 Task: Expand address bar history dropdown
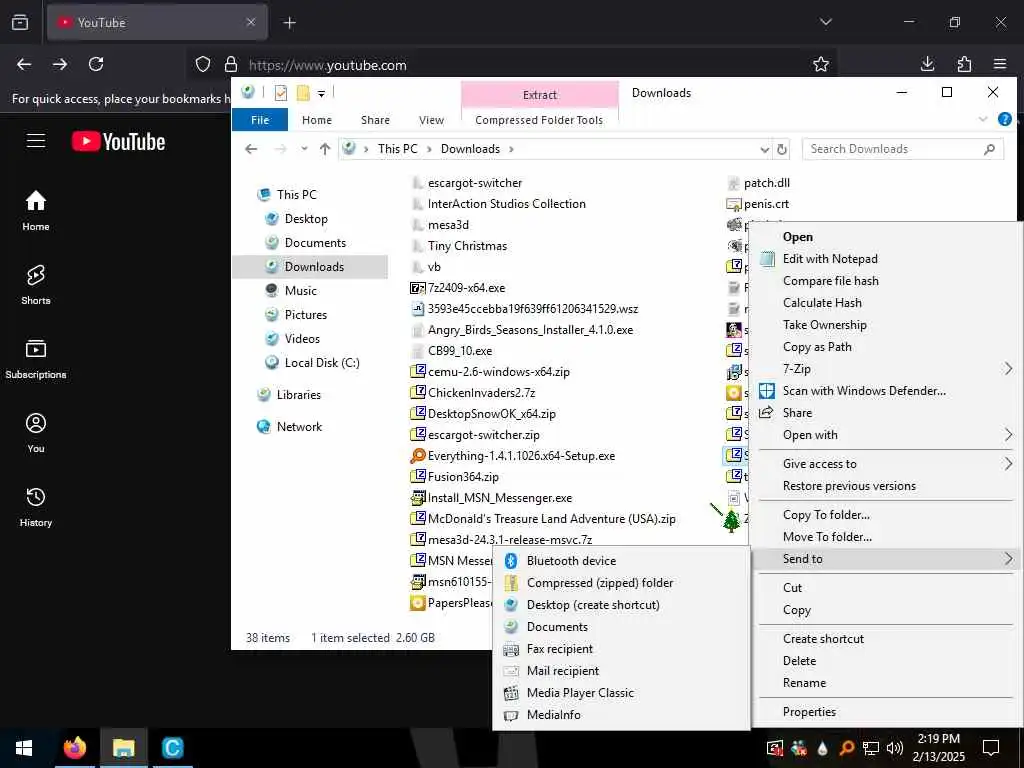tap(765, 150)
